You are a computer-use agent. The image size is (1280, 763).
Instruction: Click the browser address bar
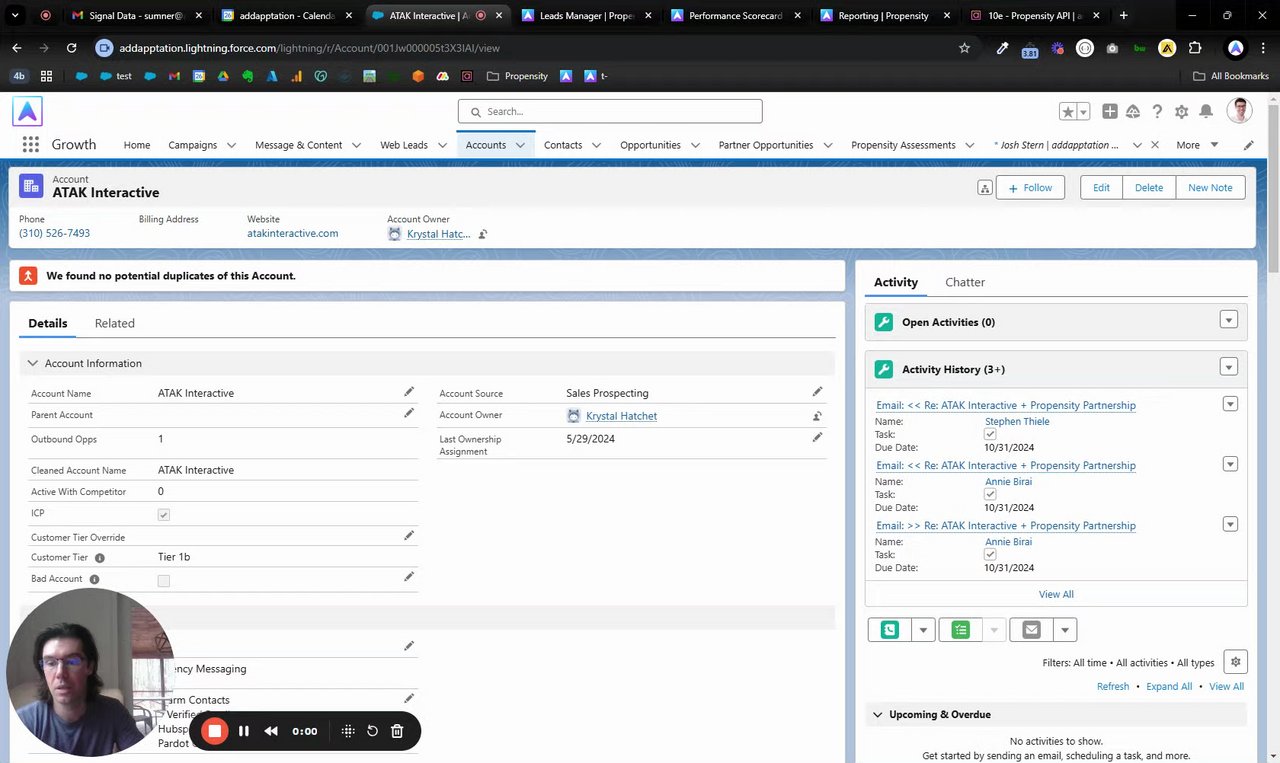[530, 47]
